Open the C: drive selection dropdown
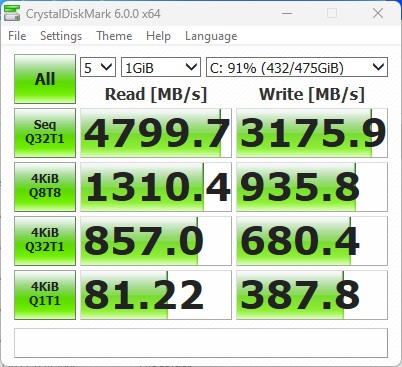 pos(297,67)
